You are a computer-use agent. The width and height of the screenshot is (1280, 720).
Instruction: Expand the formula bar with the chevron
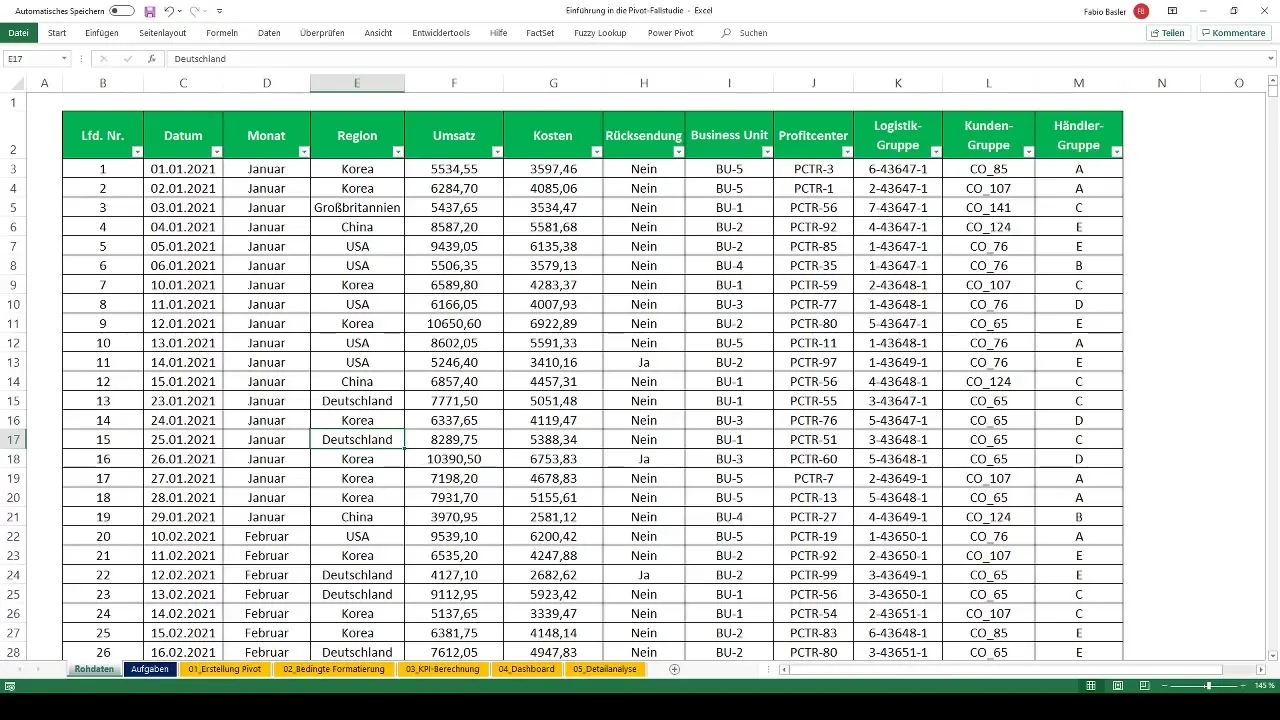click(1271, 59)
